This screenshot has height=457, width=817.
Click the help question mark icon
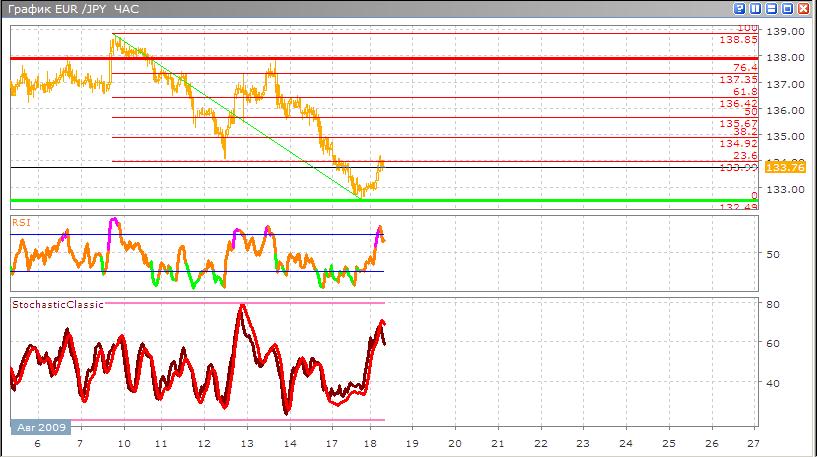click(x=741, y=9)
